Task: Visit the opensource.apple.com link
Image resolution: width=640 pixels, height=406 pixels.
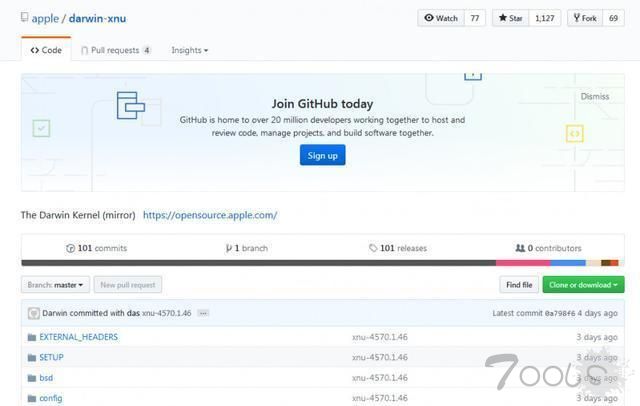Action: pyautogui.click(x=210, y=215)
